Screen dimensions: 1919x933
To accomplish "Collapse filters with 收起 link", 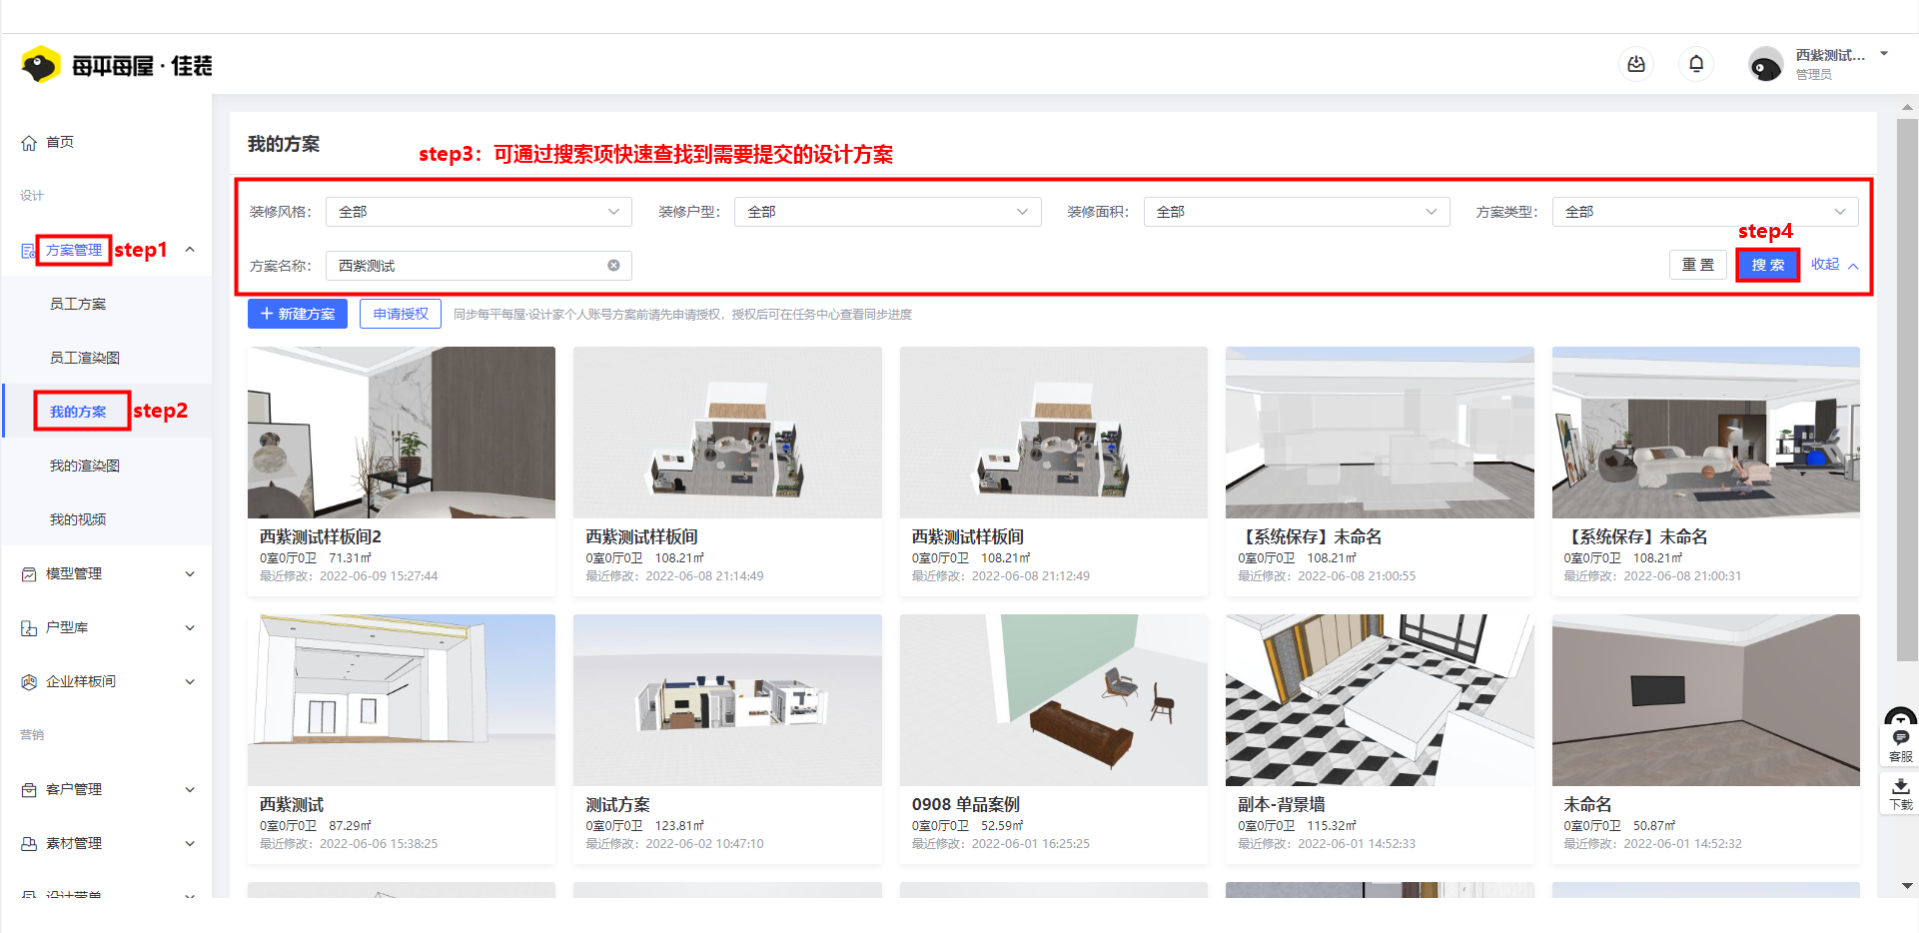I will click(1835, 265).
